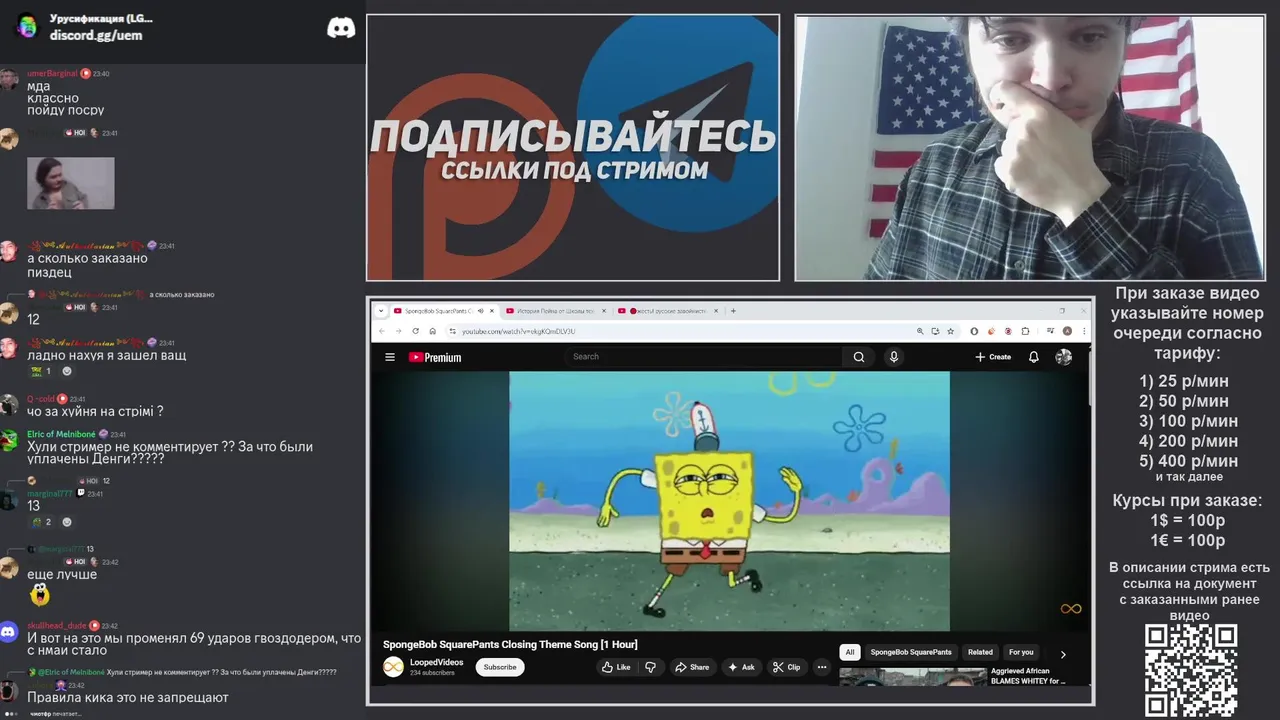
Task: Click the Clip scissors button
Action: pyautogui.click(x=786, y=667)
